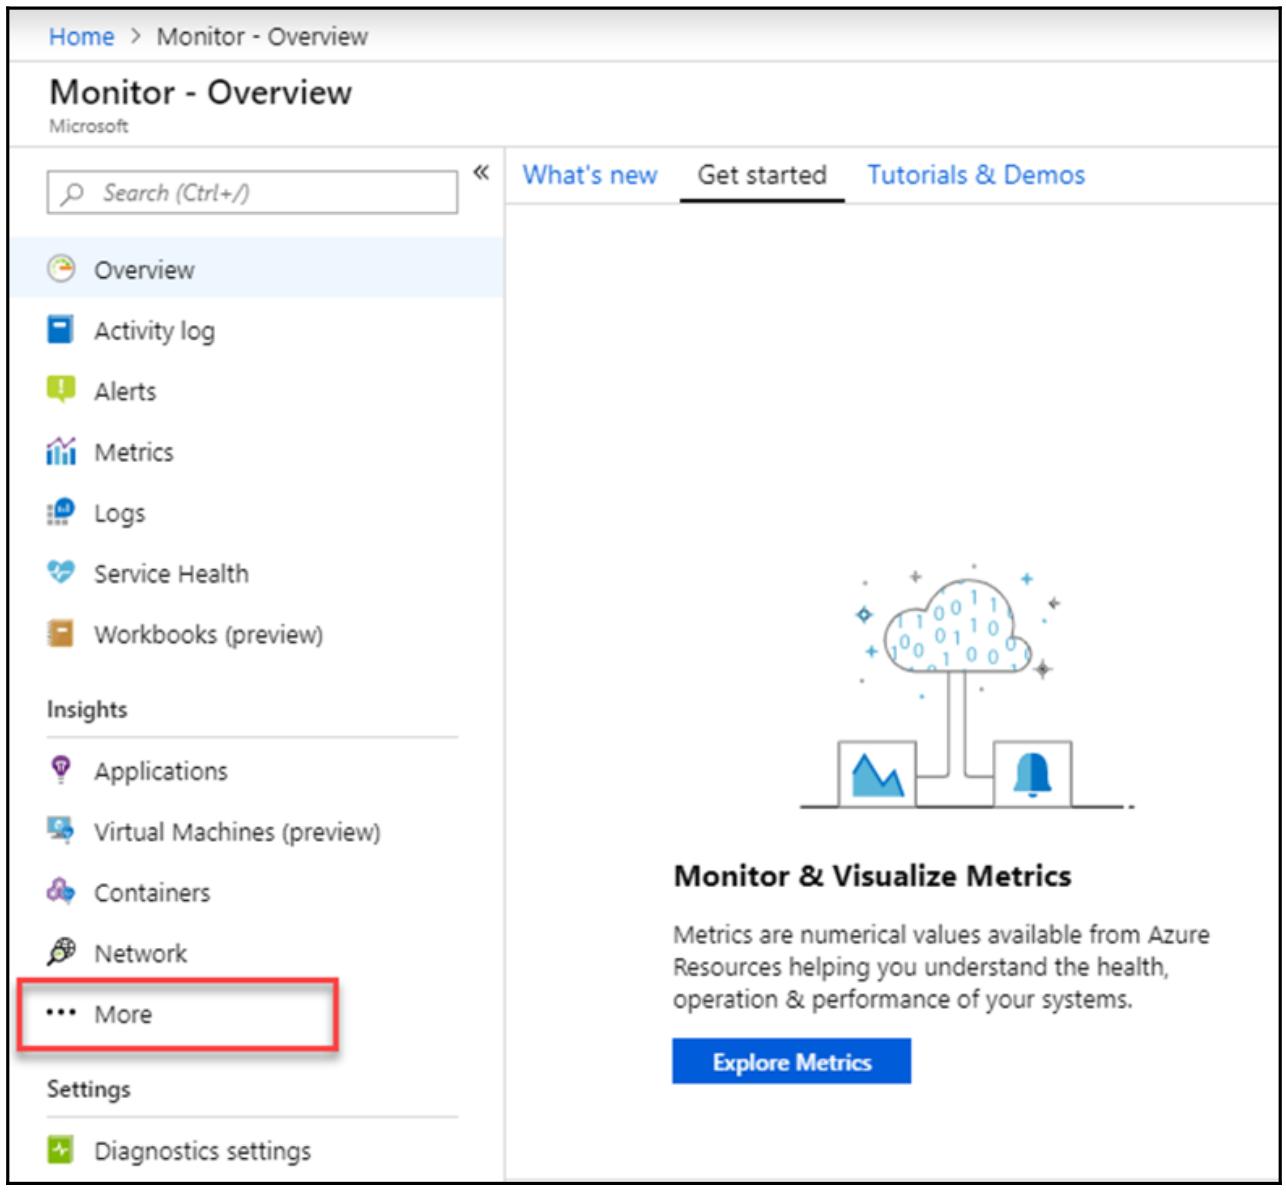Expand the More insights item

pyautogui.click(x=123, y=1014)
